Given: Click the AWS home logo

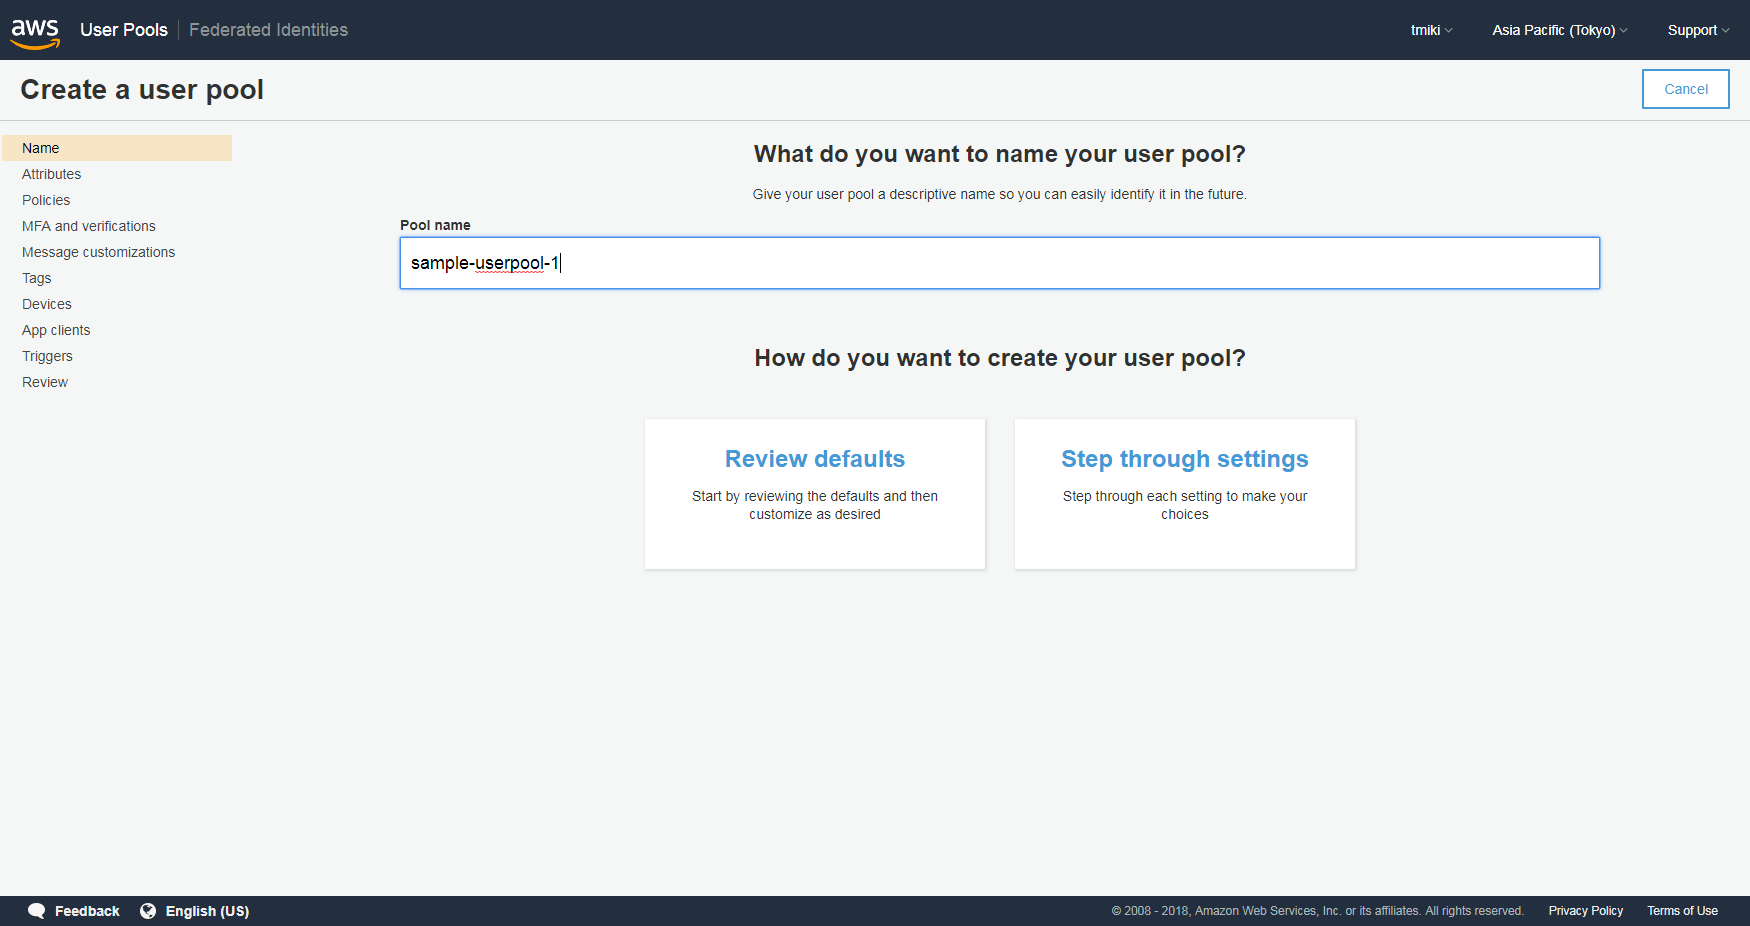Looking at the screenshot, I should (x=35, y=30).
